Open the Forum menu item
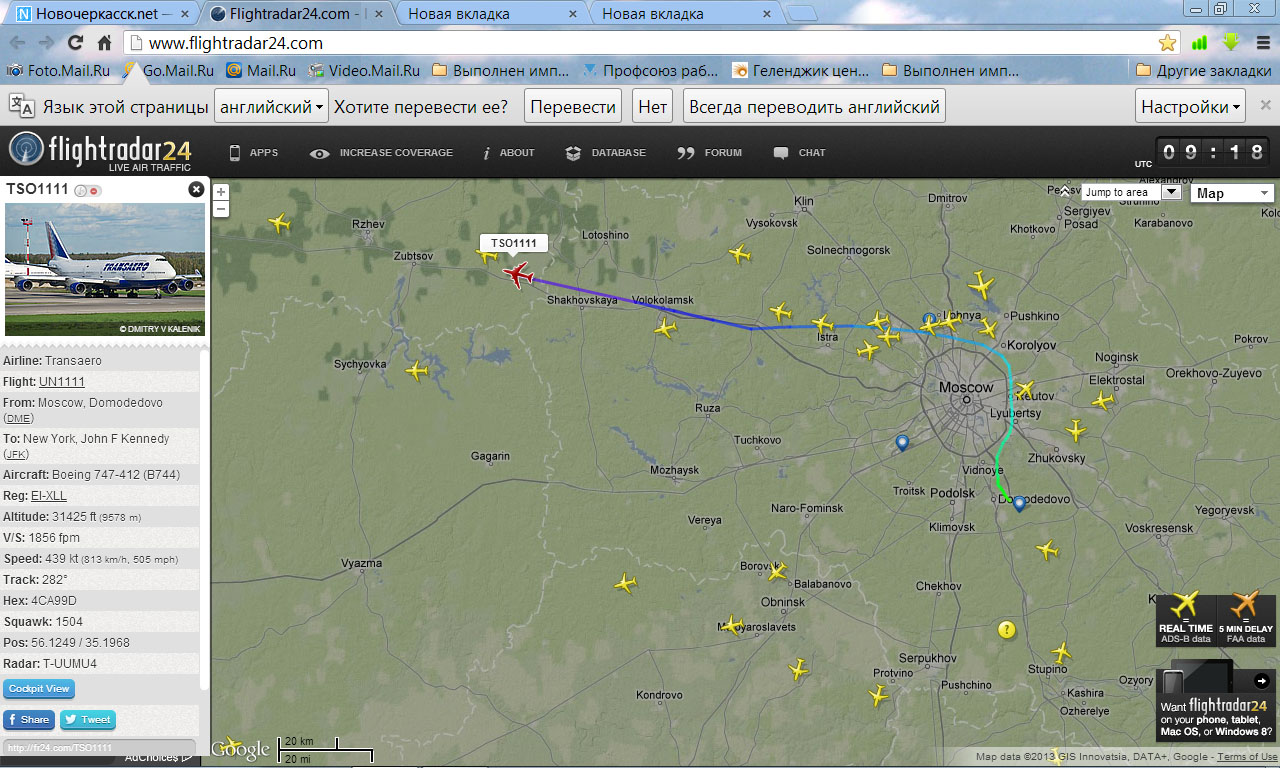 pos(710,153)
